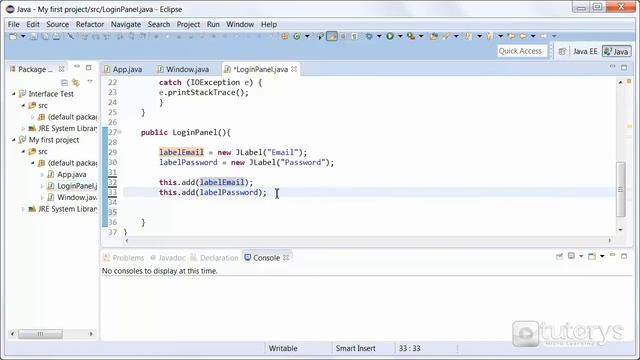Open the Refactor menu
This screenshot has width=640, height=360.
[x=90, y=24]
